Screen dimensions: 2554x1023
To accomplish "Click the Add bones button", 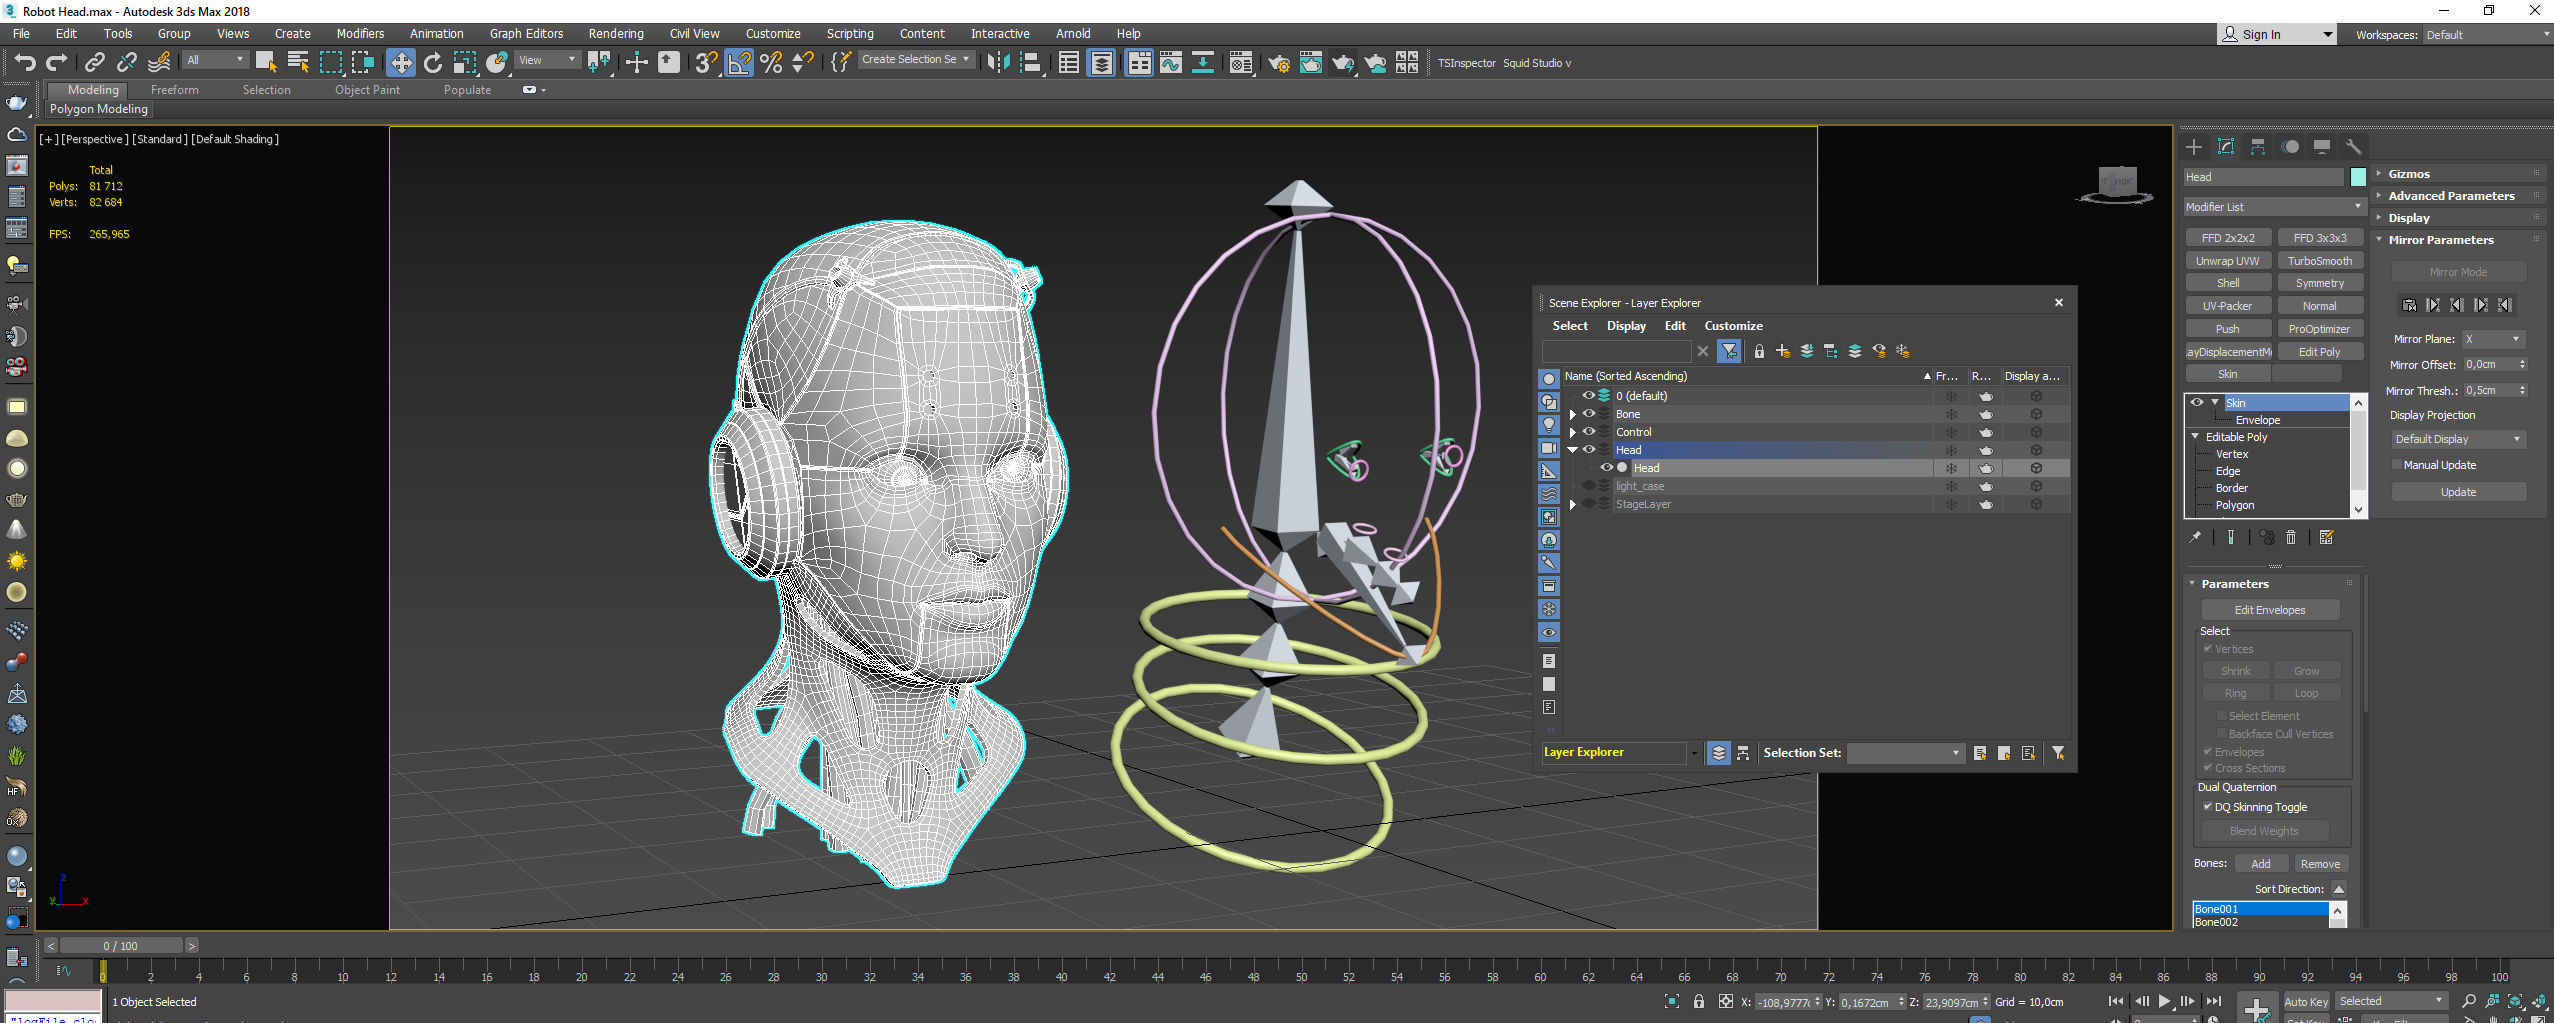I will (x=2260, y=864).
